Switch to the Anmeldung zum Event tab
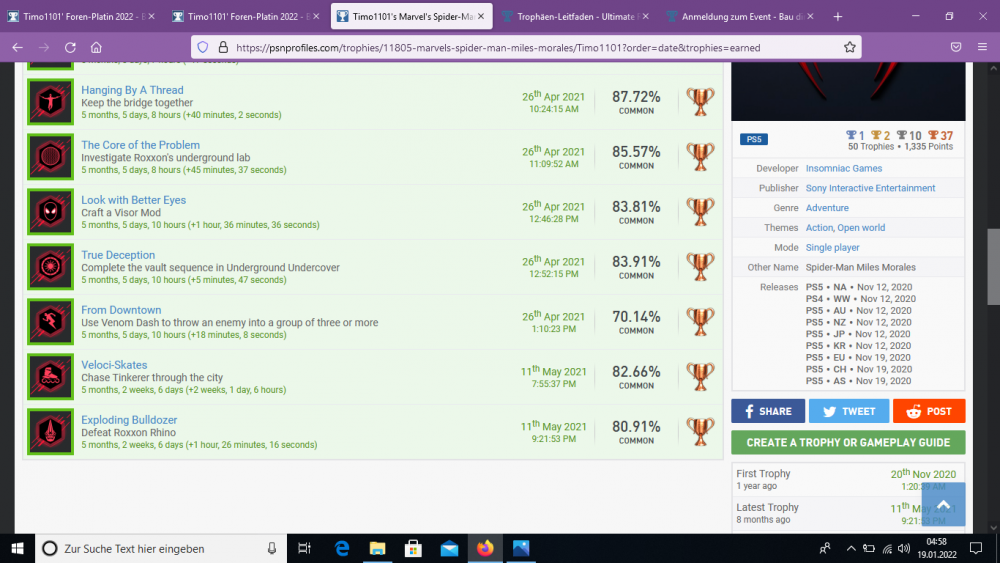 [740, 16]
